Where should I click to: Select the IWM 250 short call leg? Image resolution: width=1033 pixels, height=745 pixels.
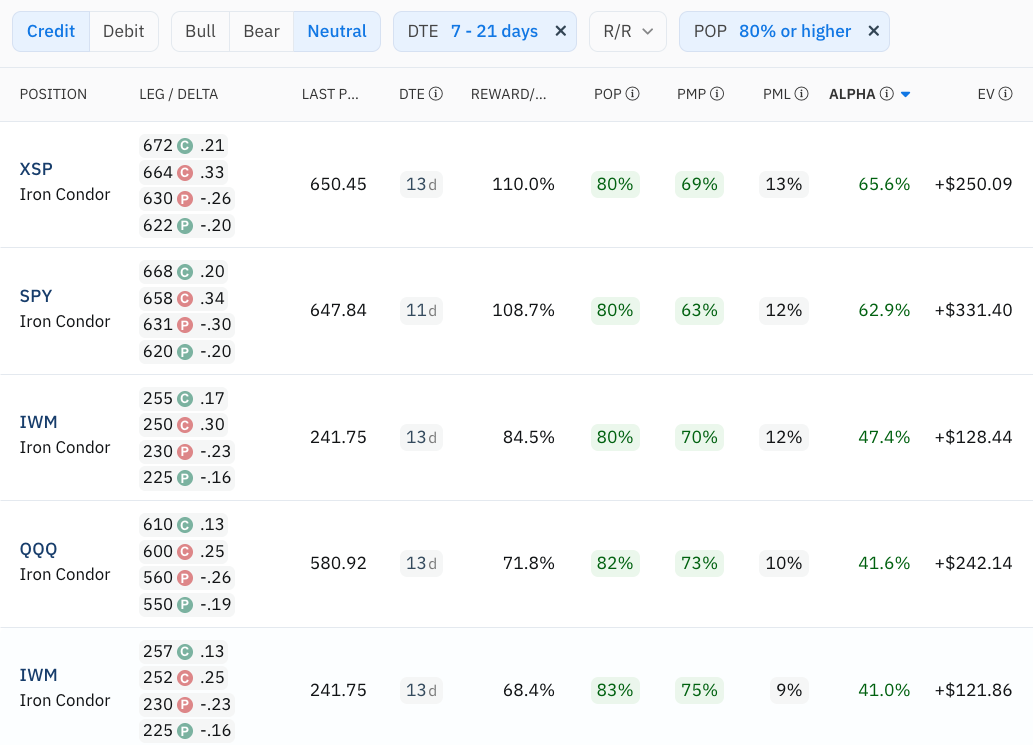pyautogui.click(x=184, y=425)
